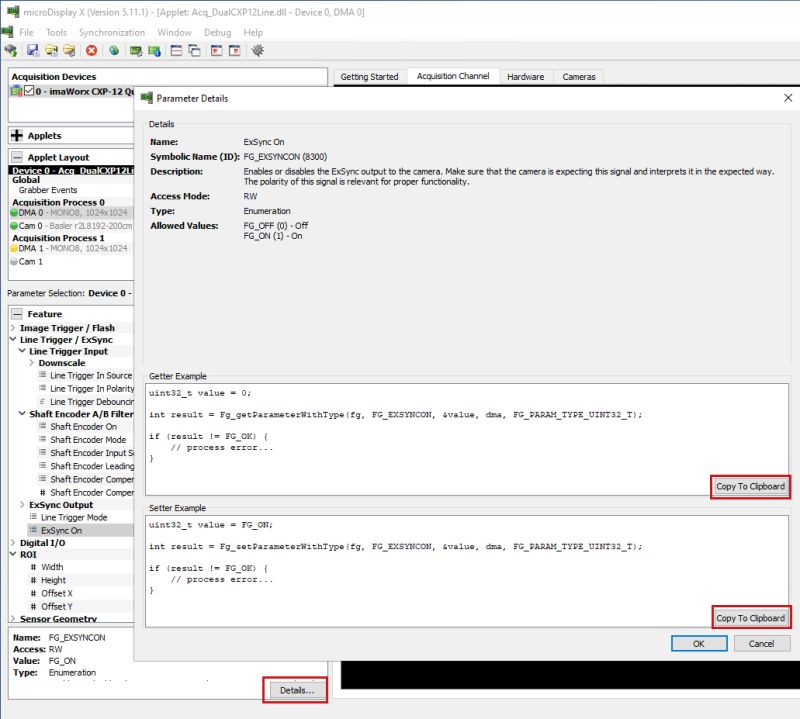The image size is (800, 719).
Task: Select Line Trigger Mode parameter
Action: [x=74, y=517]
